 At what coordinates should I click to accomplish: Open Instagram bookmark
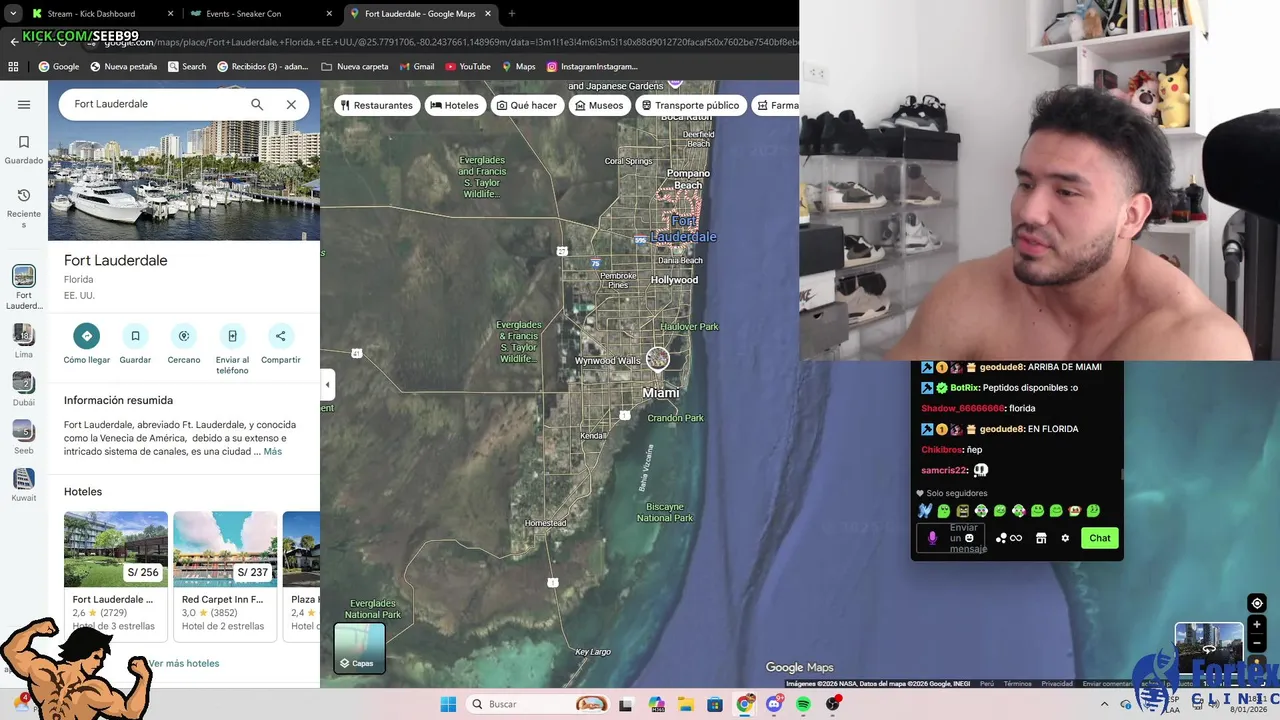tap(591, 67)
